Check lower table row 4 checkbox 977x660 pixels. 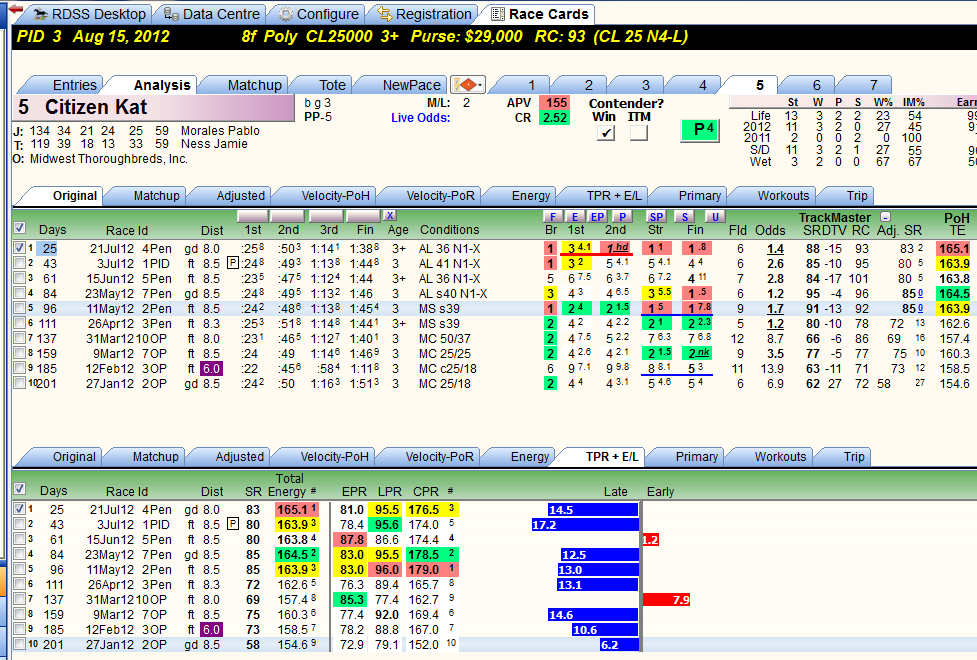point(20,554)
